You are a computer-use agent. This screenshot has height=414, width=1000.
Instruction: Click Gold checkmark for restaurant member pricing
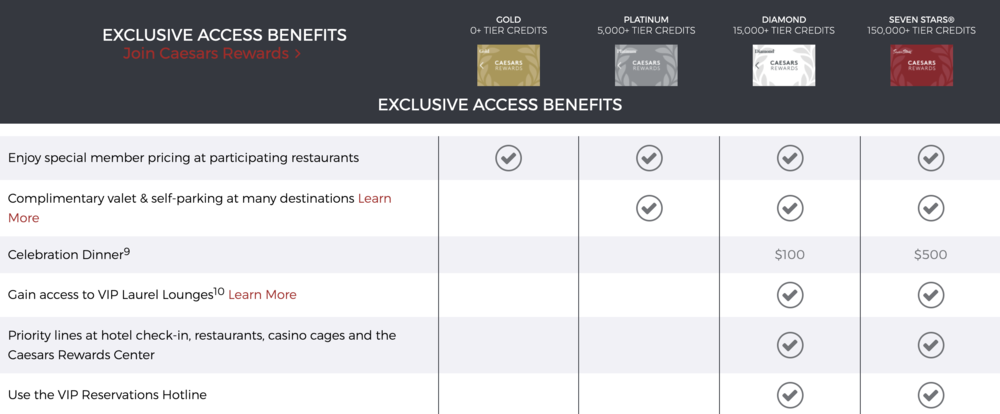(508, 158)
